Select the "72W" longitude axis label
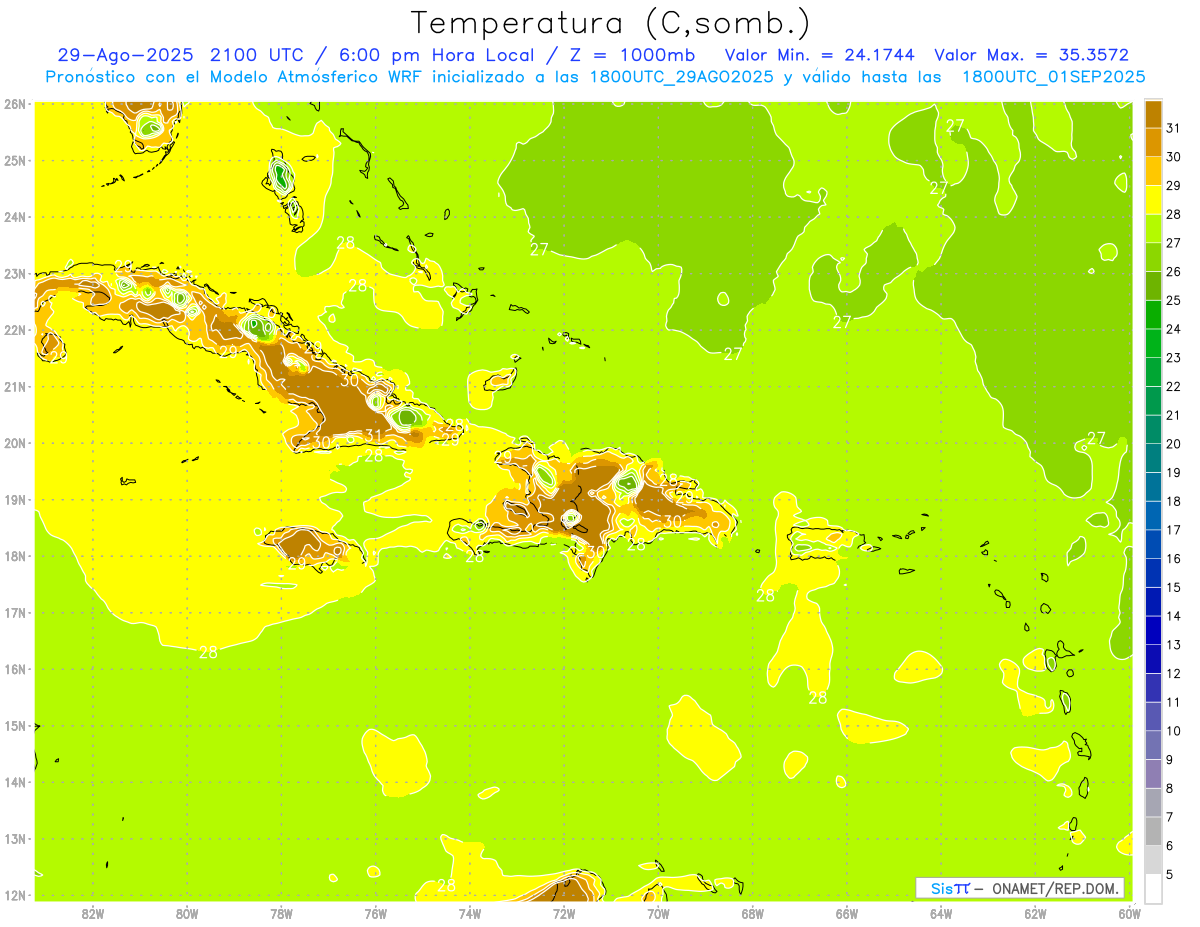The image size is (1200, 927). pyautogui.click(x=564, y=913)
